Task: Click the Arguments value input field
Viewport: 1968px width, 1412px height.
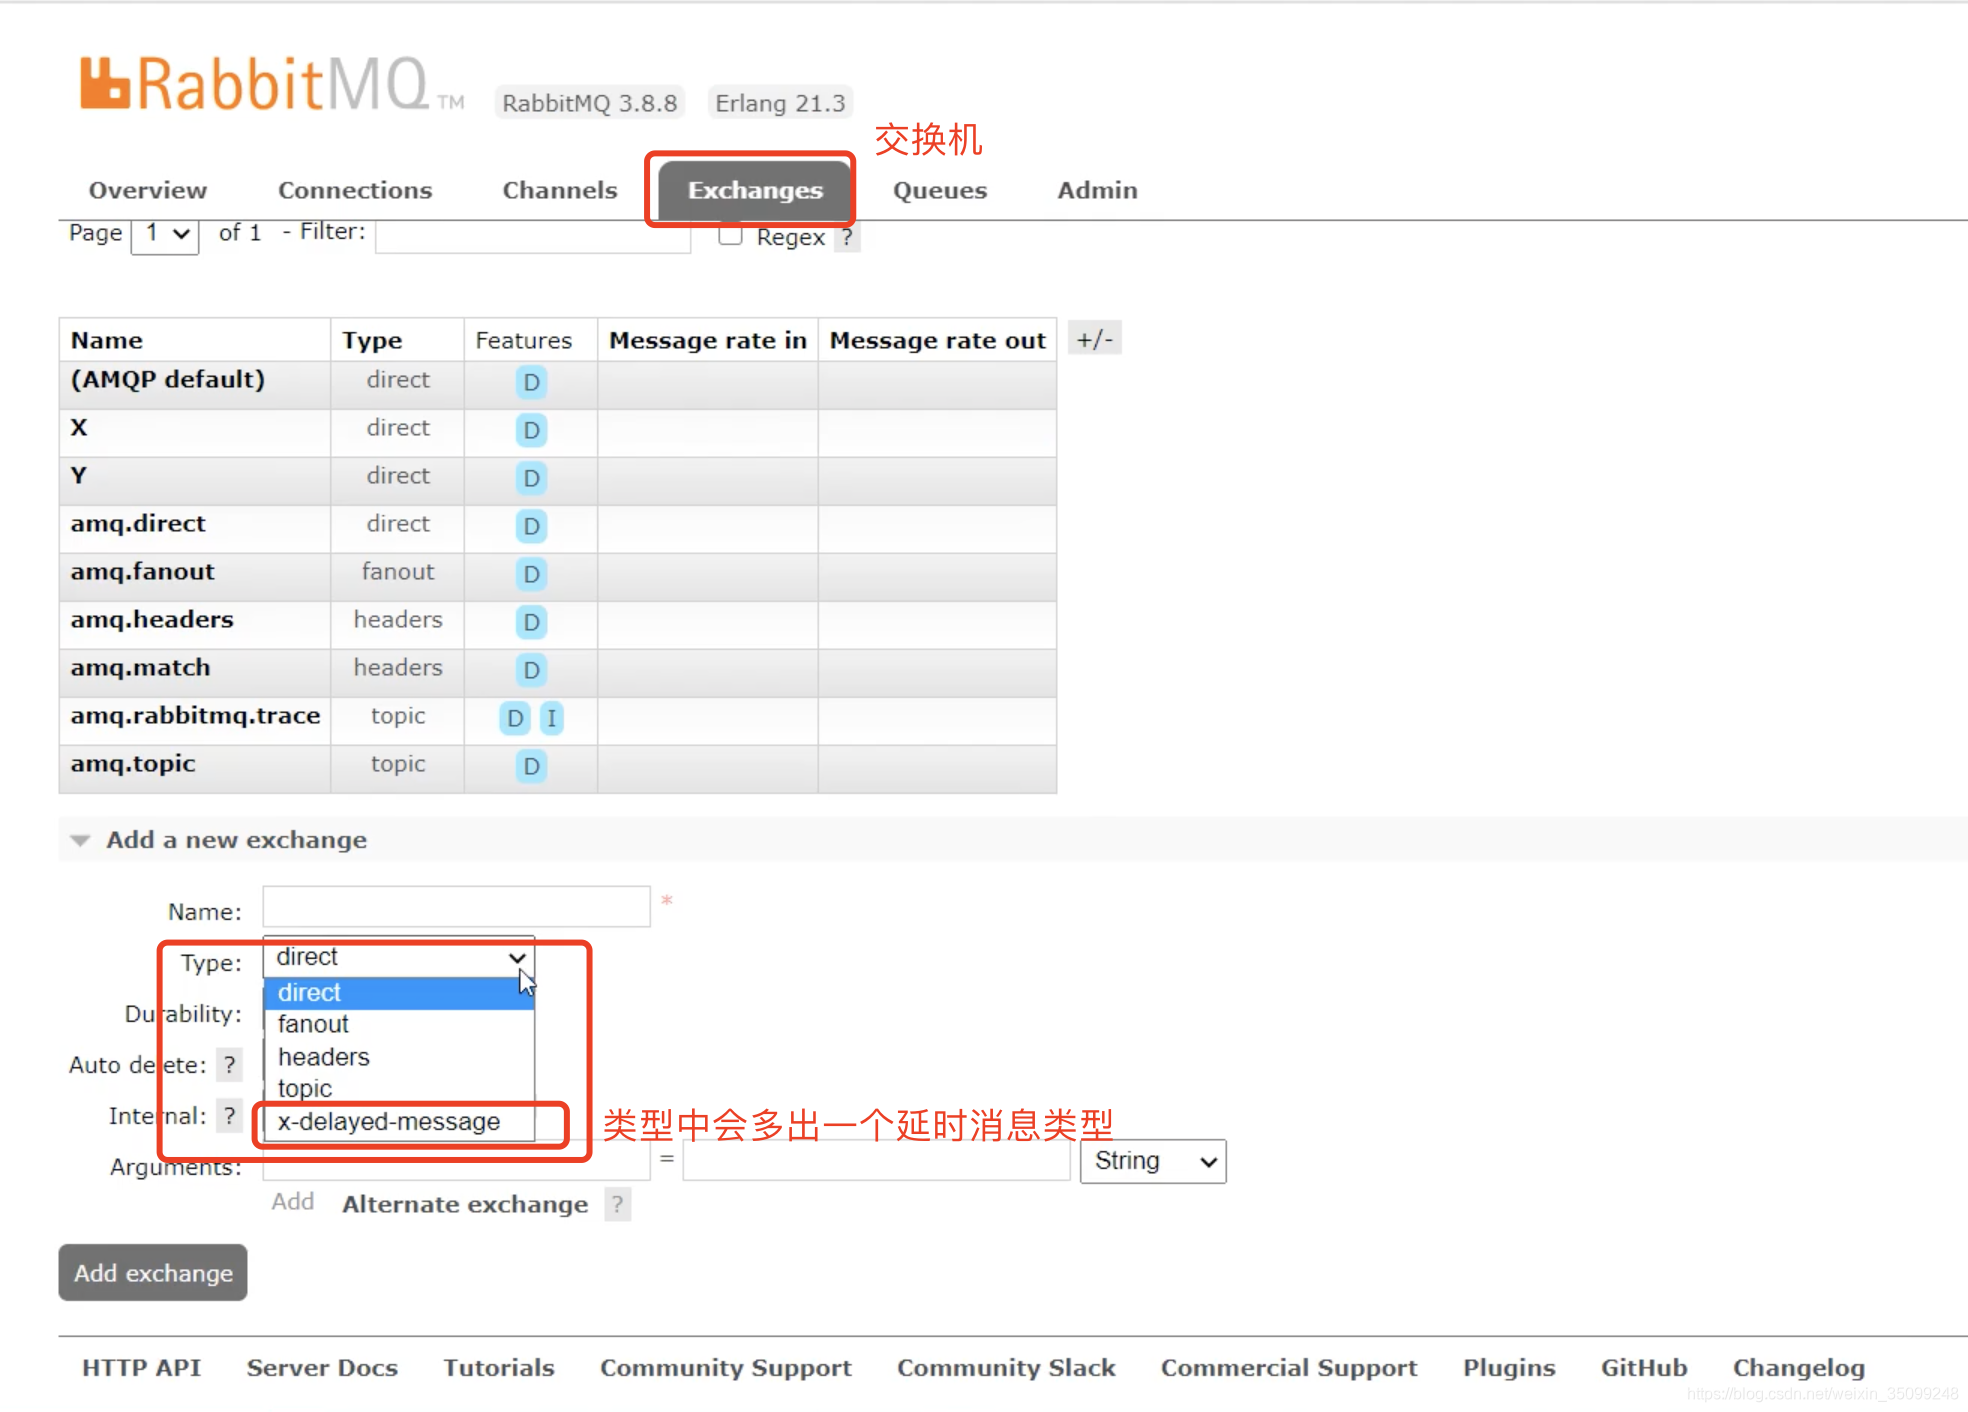Action: [876, 1162]
